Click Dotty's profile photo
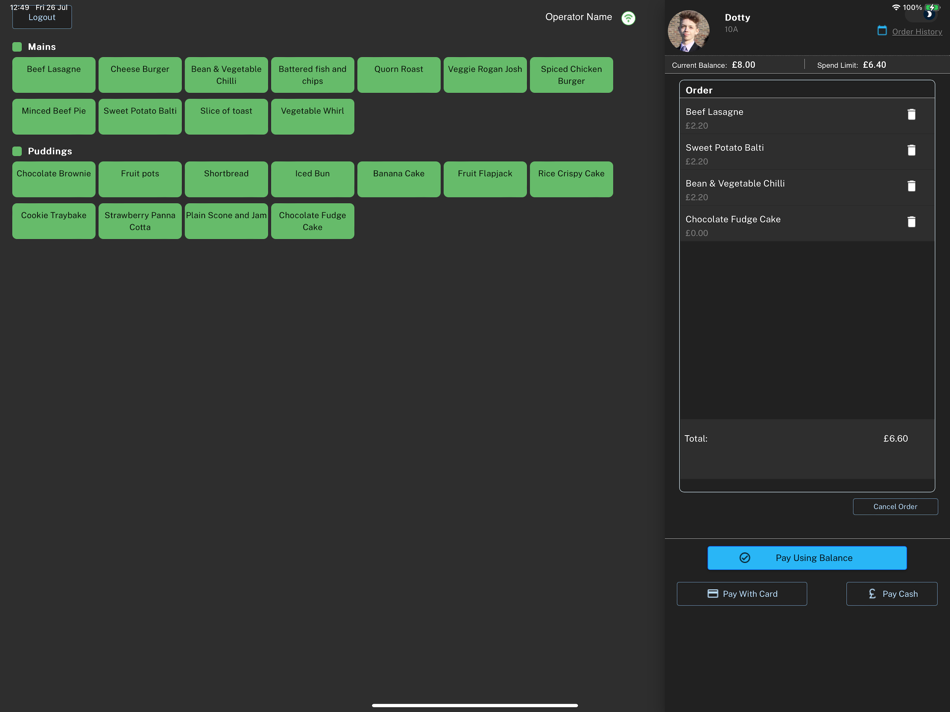 coord(688,31)
